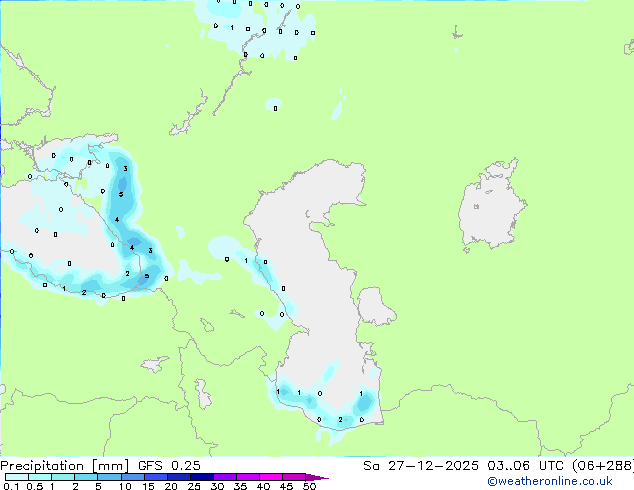
Task: Click the '30' legend scale label
Action: 217,486
